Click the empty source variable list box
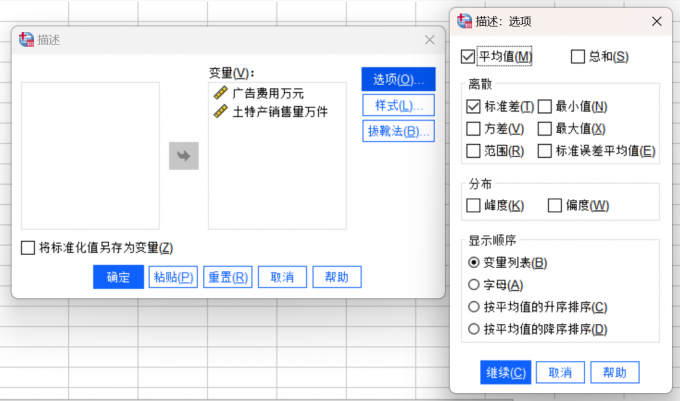This screenshot has width=680, height=401. (91, 156)
